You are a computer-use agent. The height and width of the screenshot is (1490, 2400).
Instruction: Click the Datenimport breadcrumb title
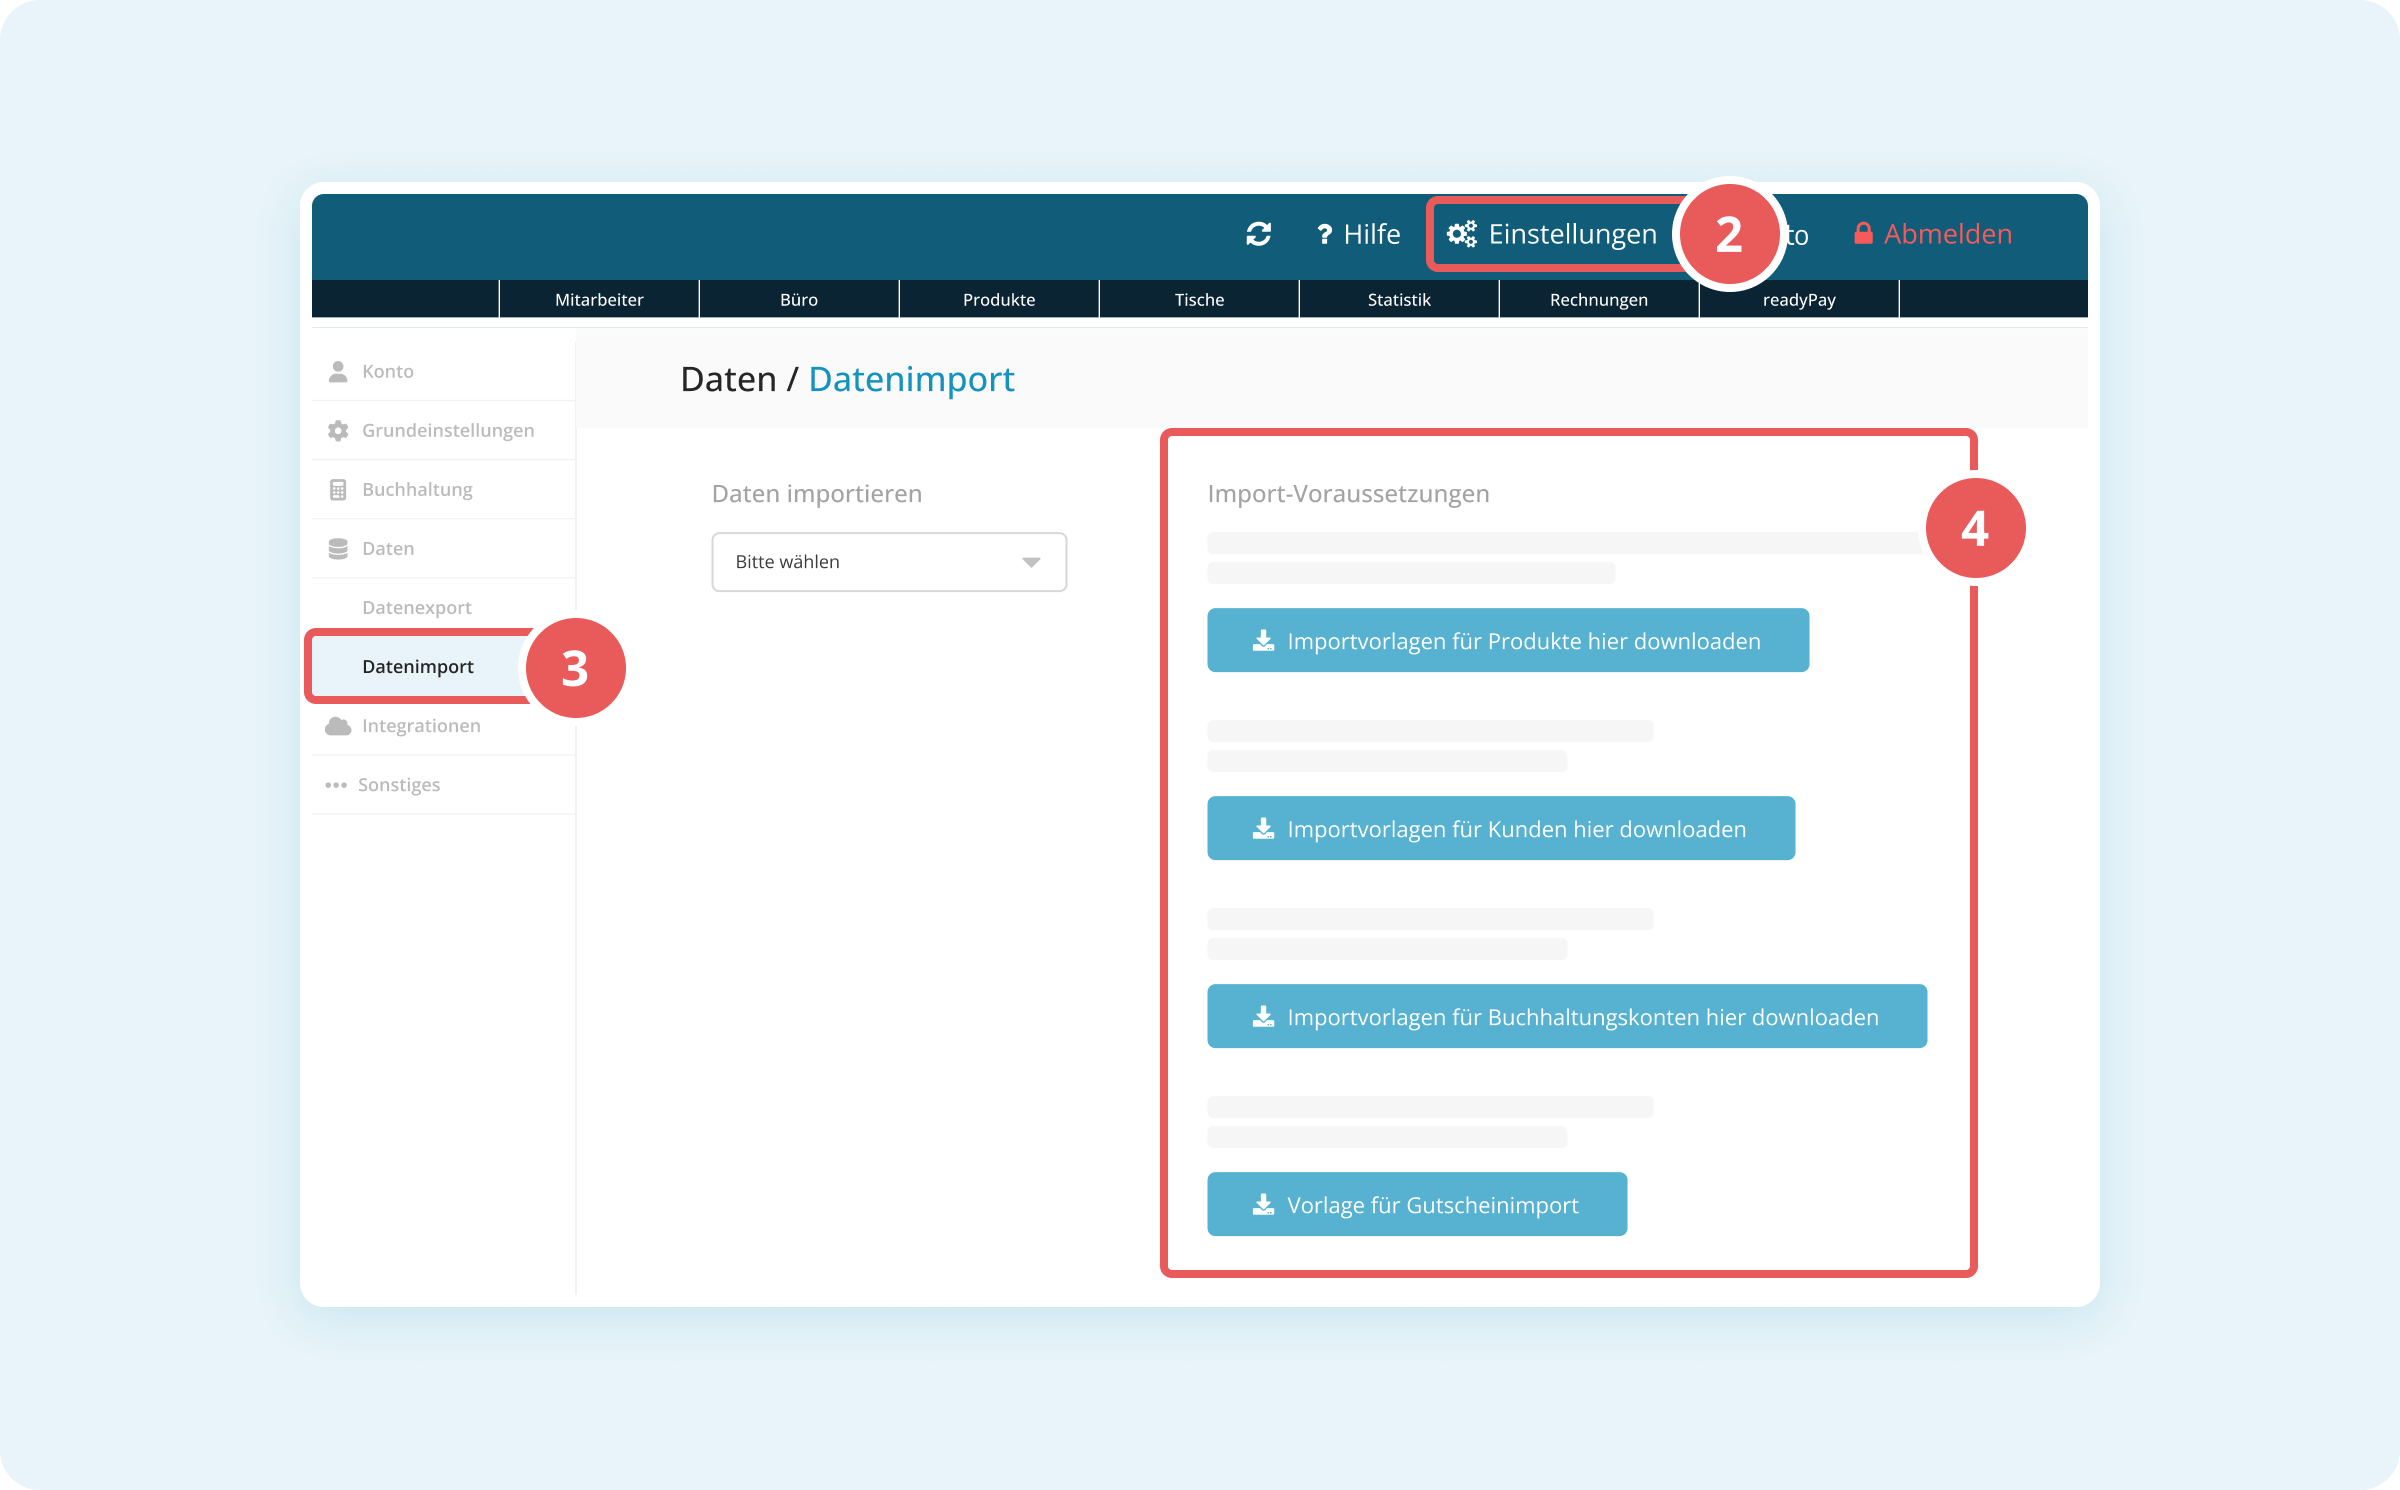(x=911, y=380)
